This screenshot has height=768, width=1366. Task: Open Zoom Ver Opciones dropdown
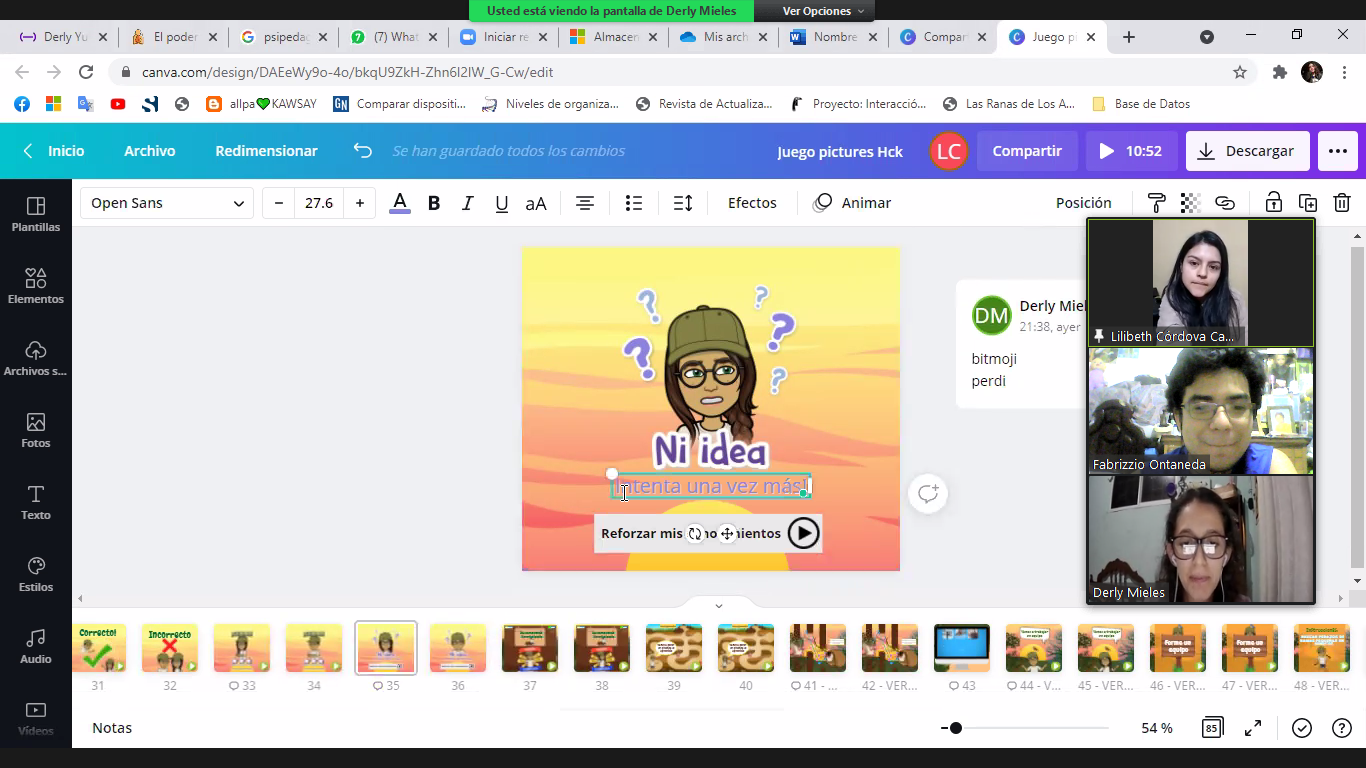[824, 11]
